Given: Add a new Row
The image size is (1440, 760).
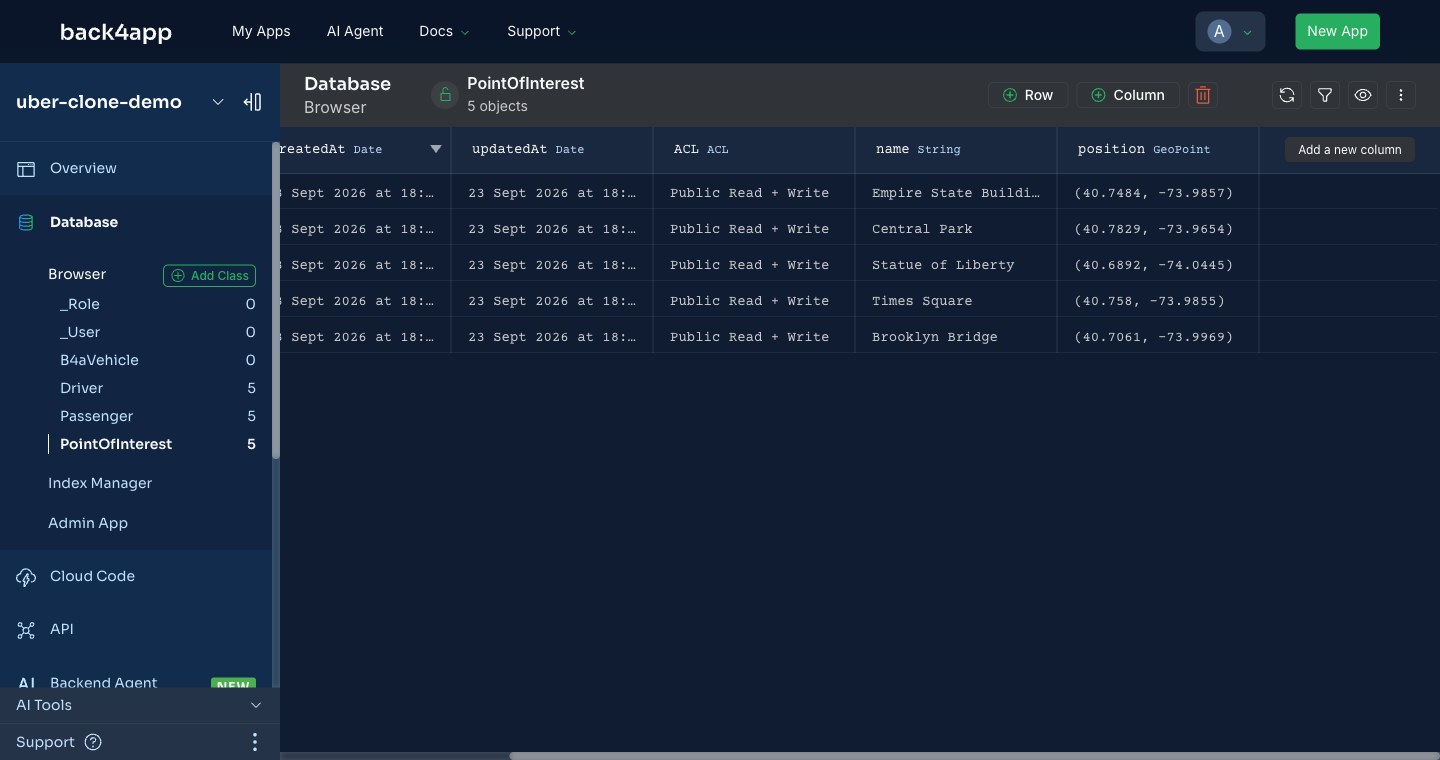Looking at the screenshot, I should coord(1028,95).
